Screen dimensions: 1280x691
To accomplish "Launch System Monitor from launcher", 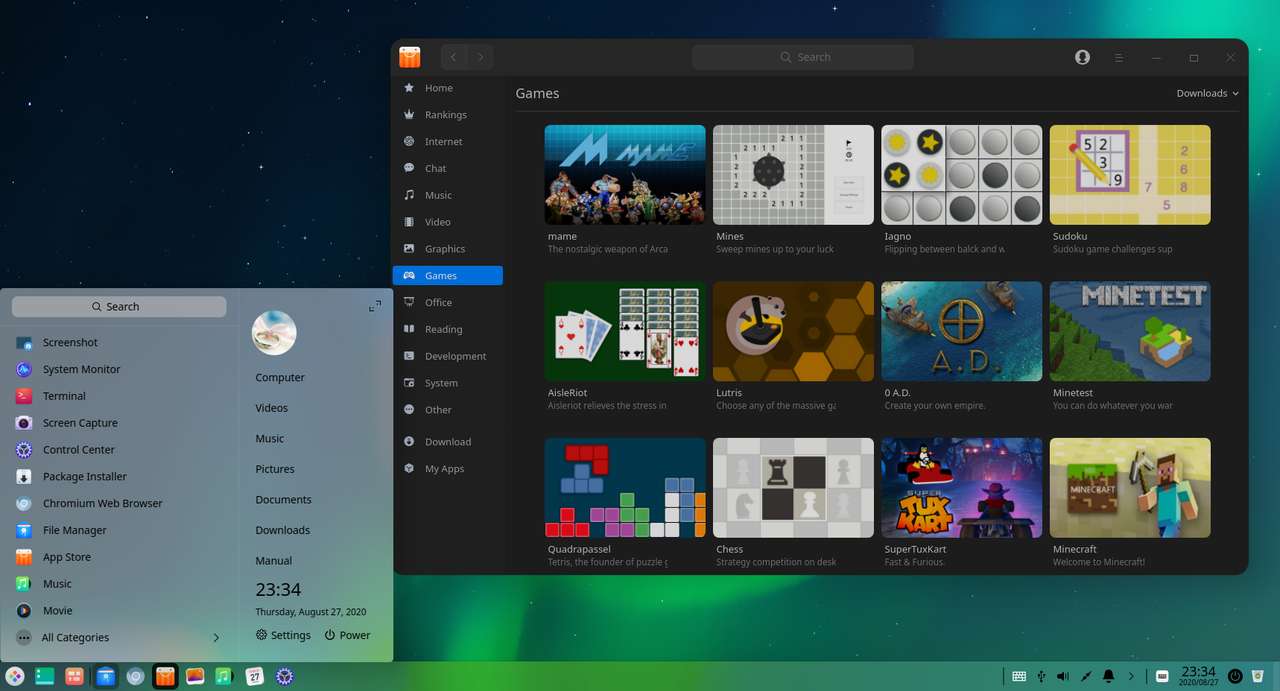I will click(x=119, y=369).
